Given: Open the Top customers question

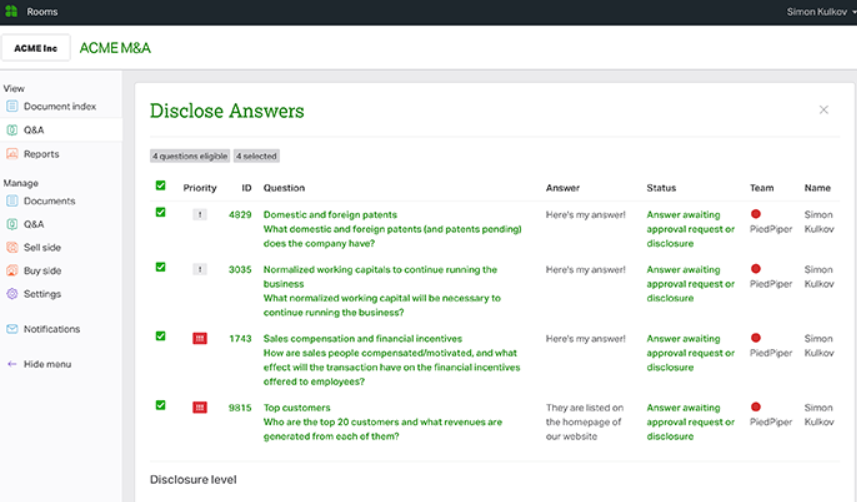Looking at the screenshot, I should (x=383, y=422).
